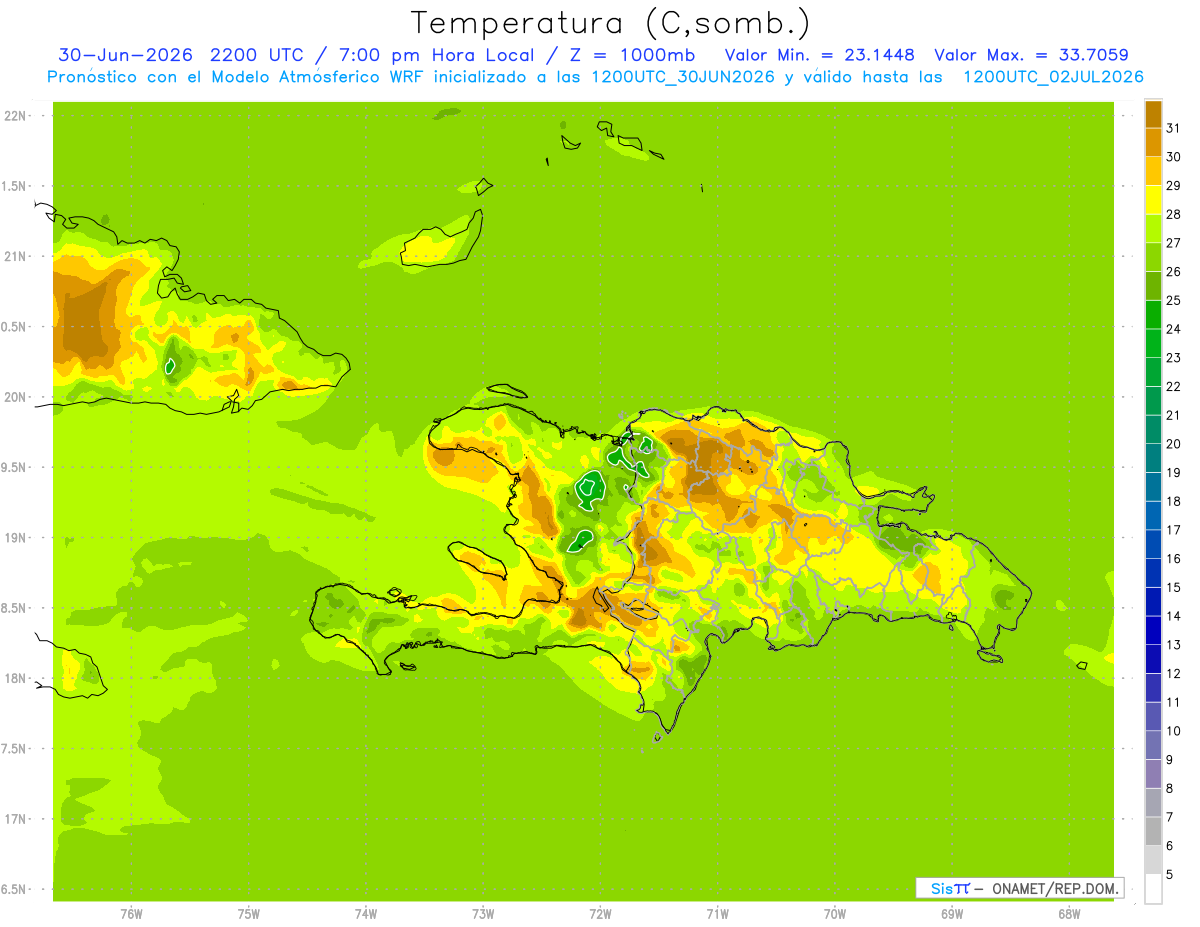The height and width of the screenshot is (927, 1200).
Task: Click the WRF model forecast description line
Action: tap(595, 77)
